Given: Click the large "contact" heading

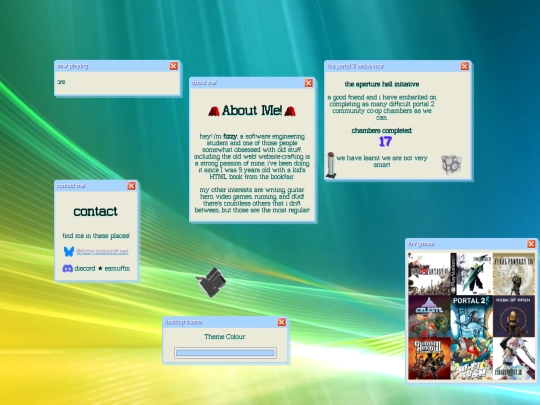Looking at the screenshot, I should coord(95,211).
